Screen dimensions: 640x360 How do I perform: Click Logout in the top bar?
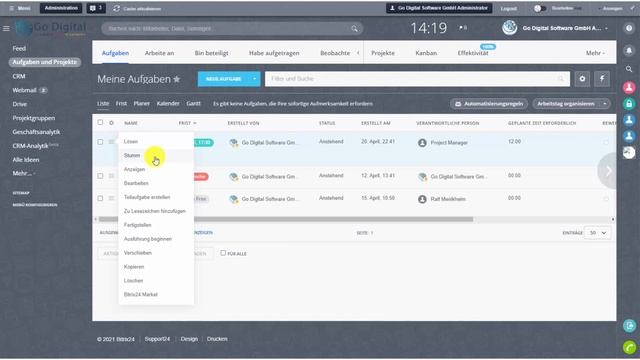(x=509, y=9)
